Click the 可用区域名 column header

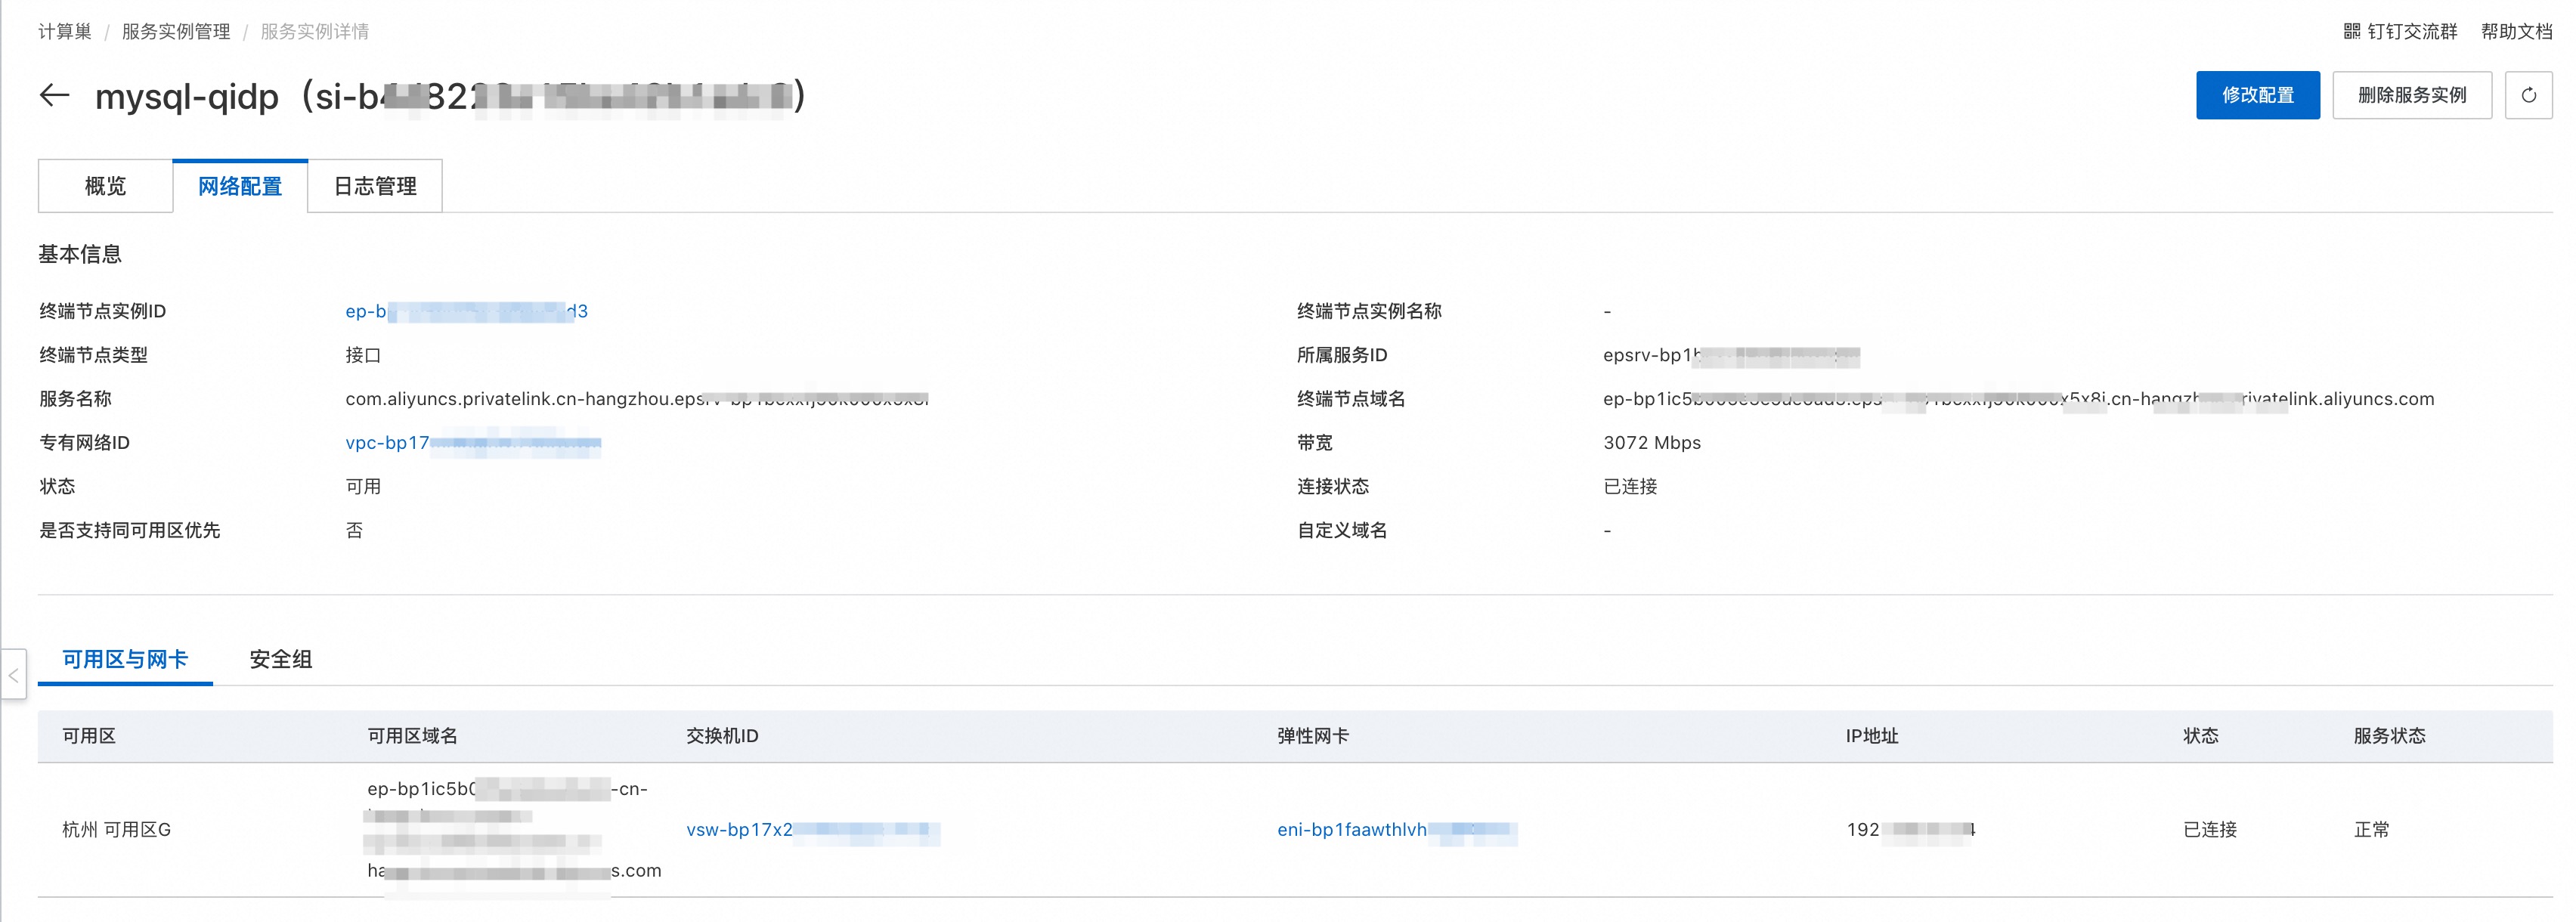[412, 736]
